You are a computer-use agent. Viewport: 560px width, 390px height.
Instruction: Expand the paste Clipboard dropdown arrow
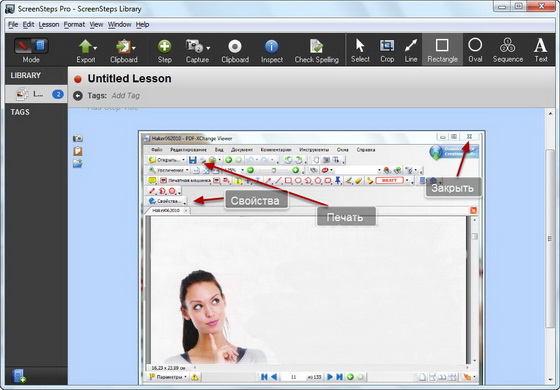click(x=134, y=48)
